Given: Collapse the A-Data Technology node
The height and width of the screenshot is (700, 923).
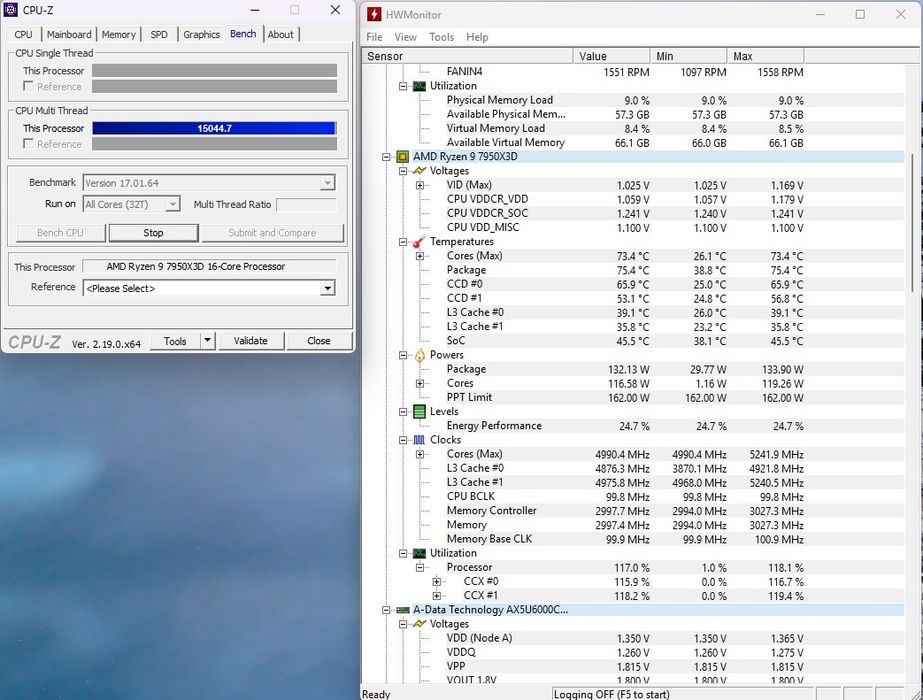Looking at the screenshot, I should click(386, 611).
